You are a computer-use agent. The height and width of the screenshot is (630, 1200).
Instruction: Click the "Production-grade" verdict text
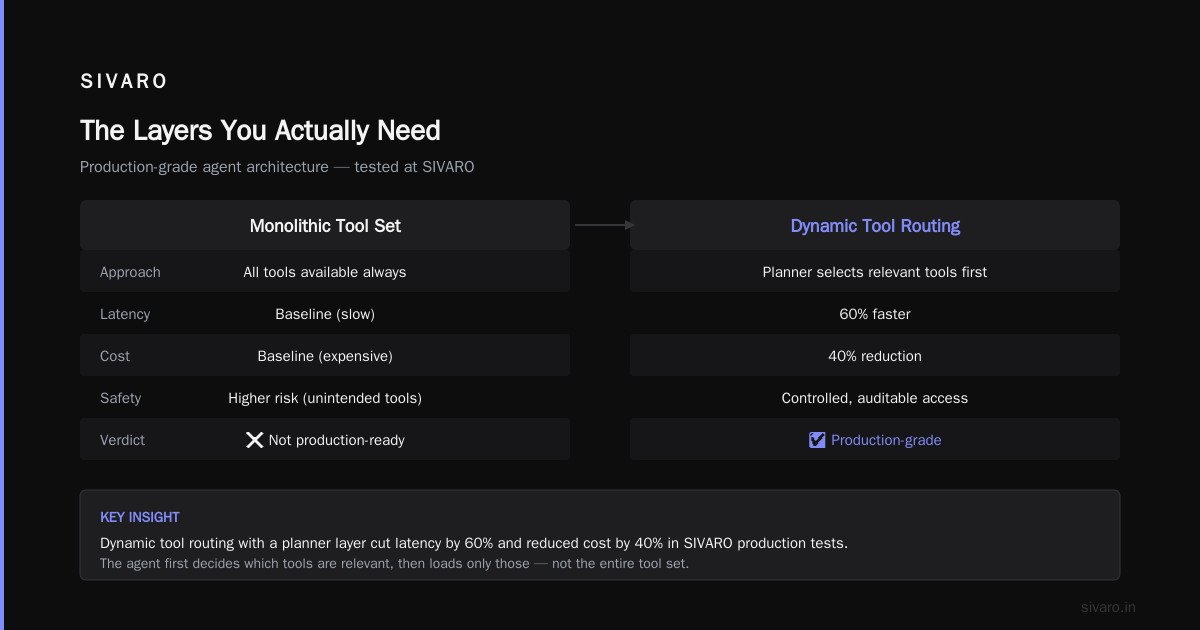(x=886, y=440)
